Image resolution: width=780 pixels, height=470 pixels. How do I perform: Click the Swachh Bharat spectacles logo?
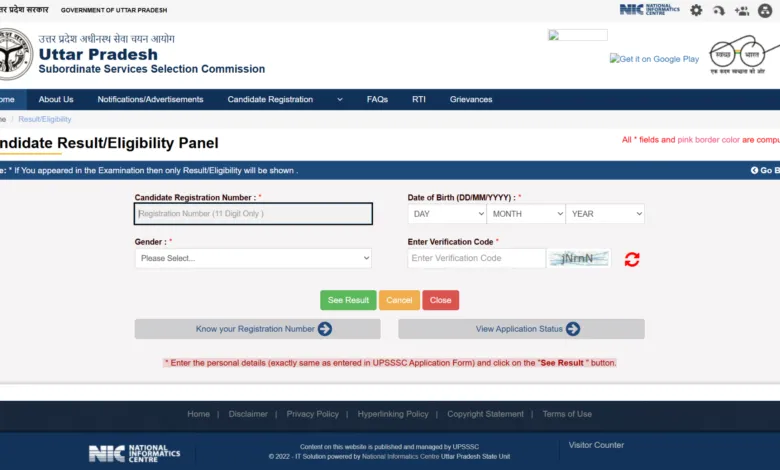744,55
